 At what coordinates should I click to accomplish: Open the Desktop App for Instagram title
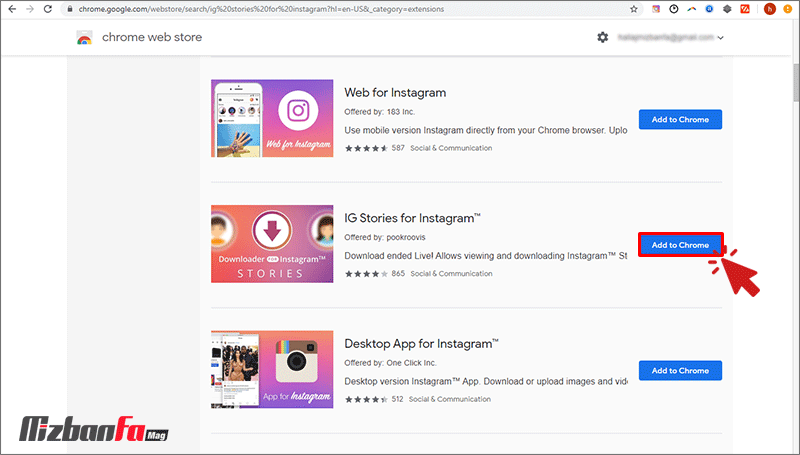(x=421, y=343)
